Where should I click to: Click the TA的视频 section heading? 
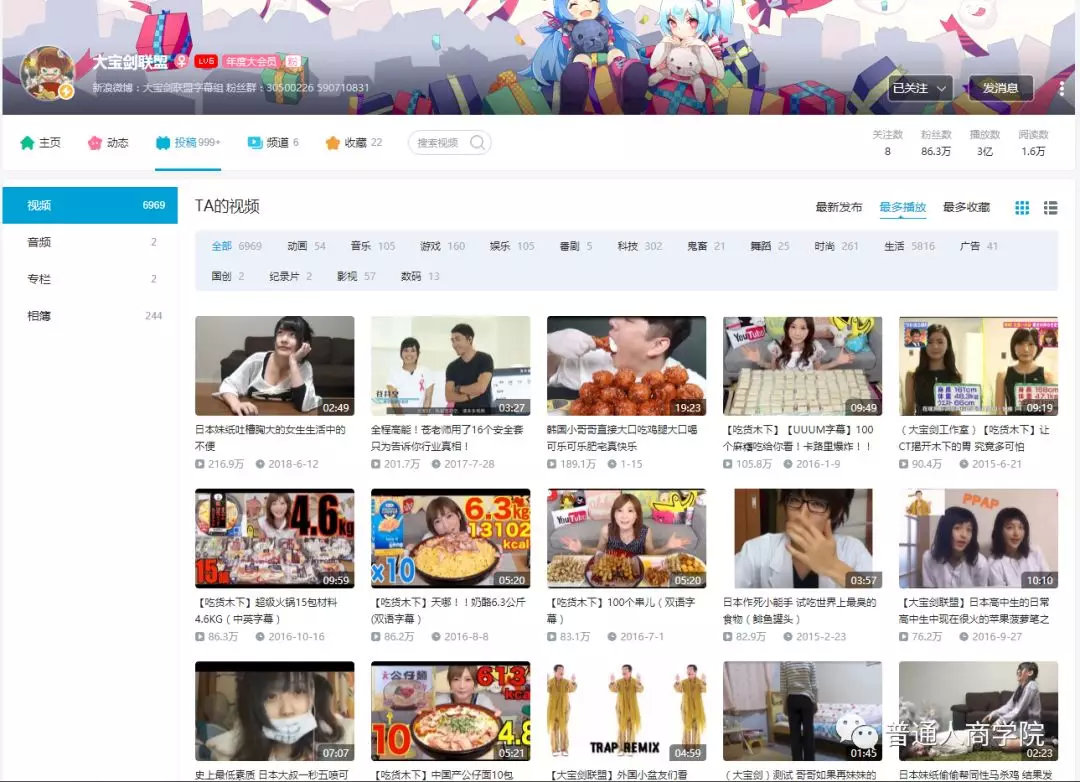[x=227, y=207]
